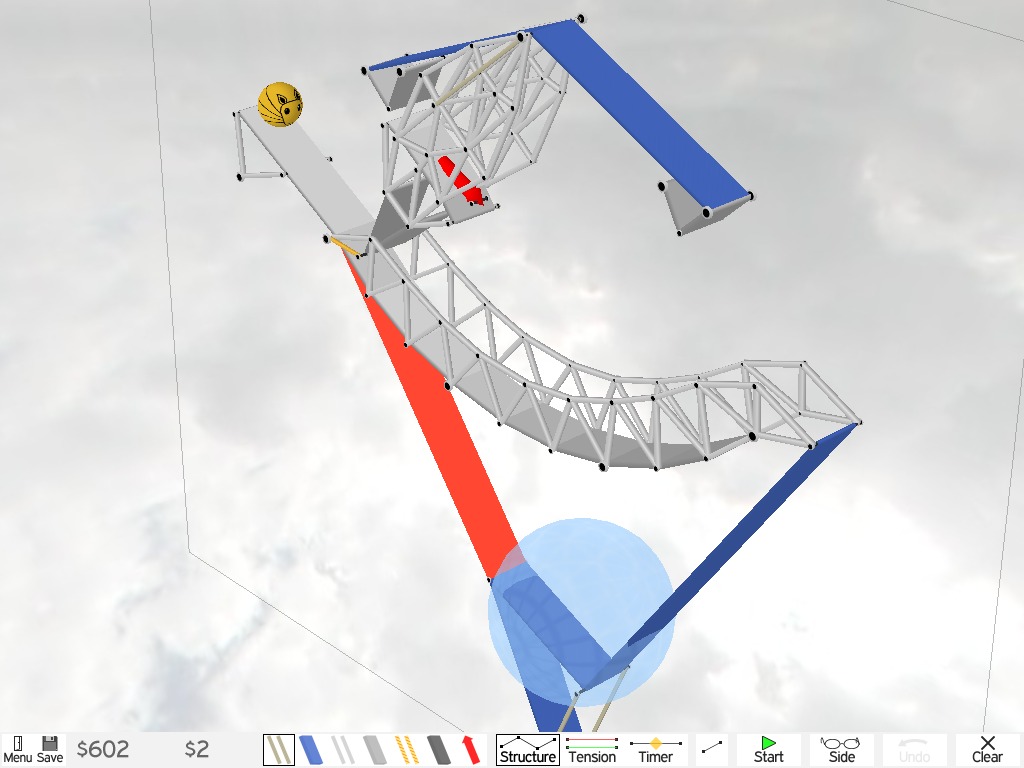The height and width of the screenshot is (768, 1024).
Task: Select the tan beam material
Action: tap(279, 750)
